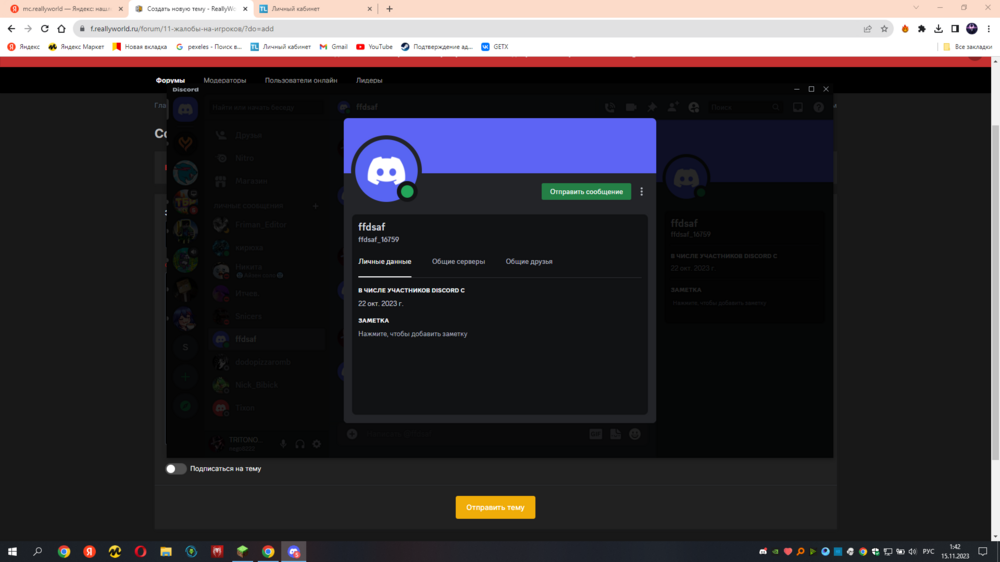The height and width of the screenshot is (562, 1000).
Task: Select the Nick_Bibick direct message row
Action: (x=267, y=385)
